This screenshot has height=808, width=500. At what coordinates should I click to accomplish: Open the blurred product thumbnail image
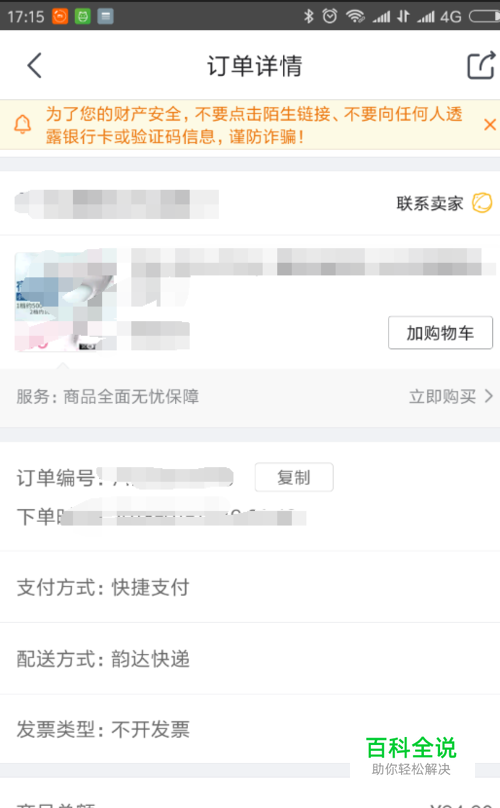tap(65, 300)
